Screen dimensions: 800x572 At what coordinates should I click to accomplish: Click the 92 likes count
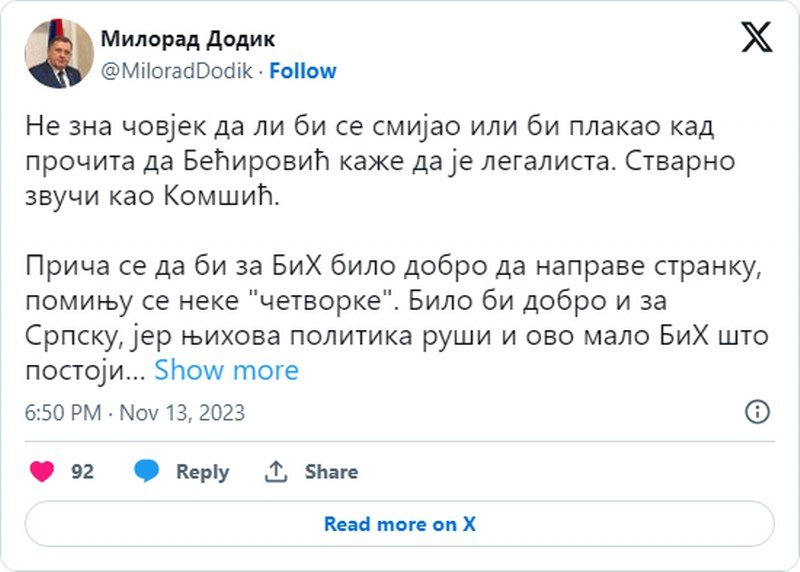pos(82,471)
